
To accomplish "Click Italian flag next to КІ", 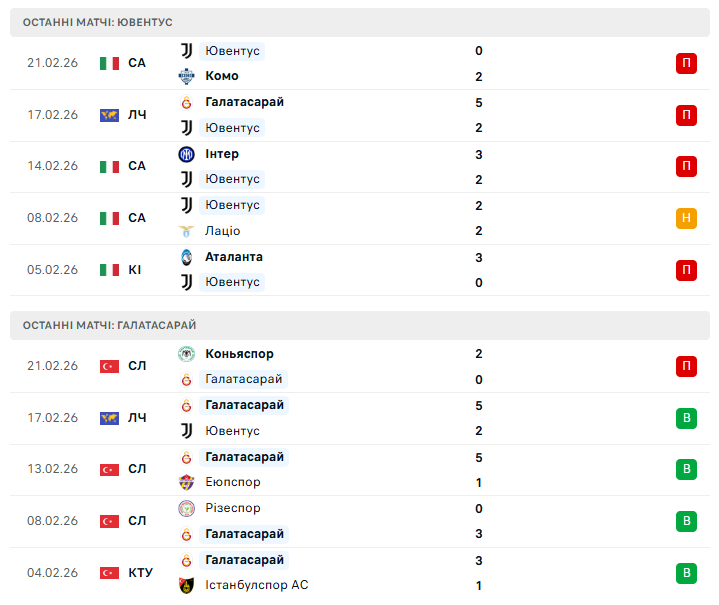I will point(109,270).
